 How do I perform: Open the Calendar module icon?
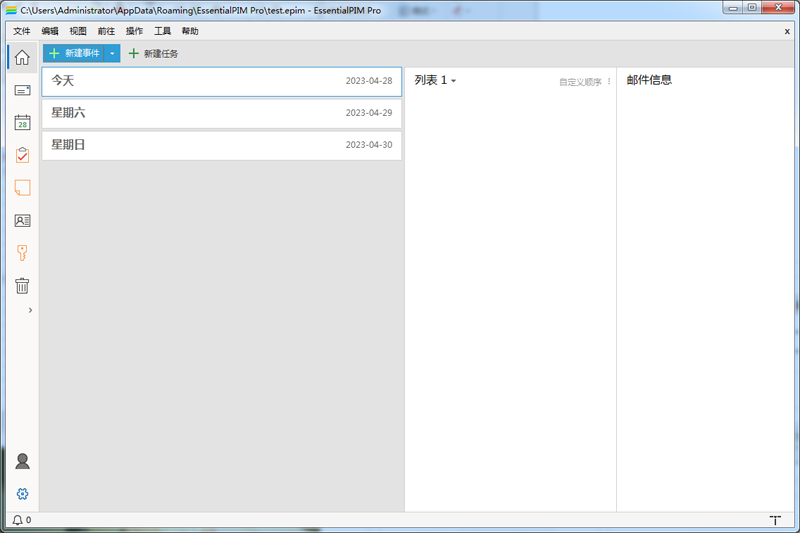pyautogui.click(x=22, y=123)
